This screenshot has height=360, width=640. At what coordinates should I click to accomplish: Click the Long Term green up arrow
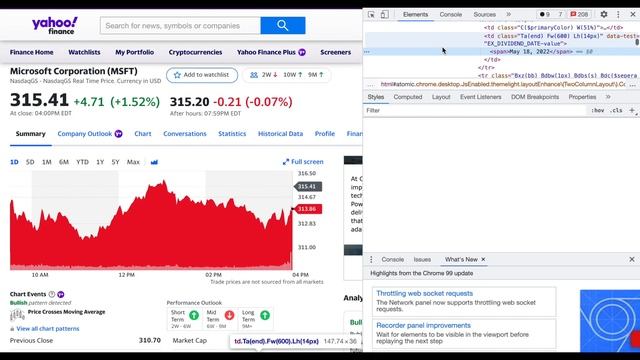[265, 315]
